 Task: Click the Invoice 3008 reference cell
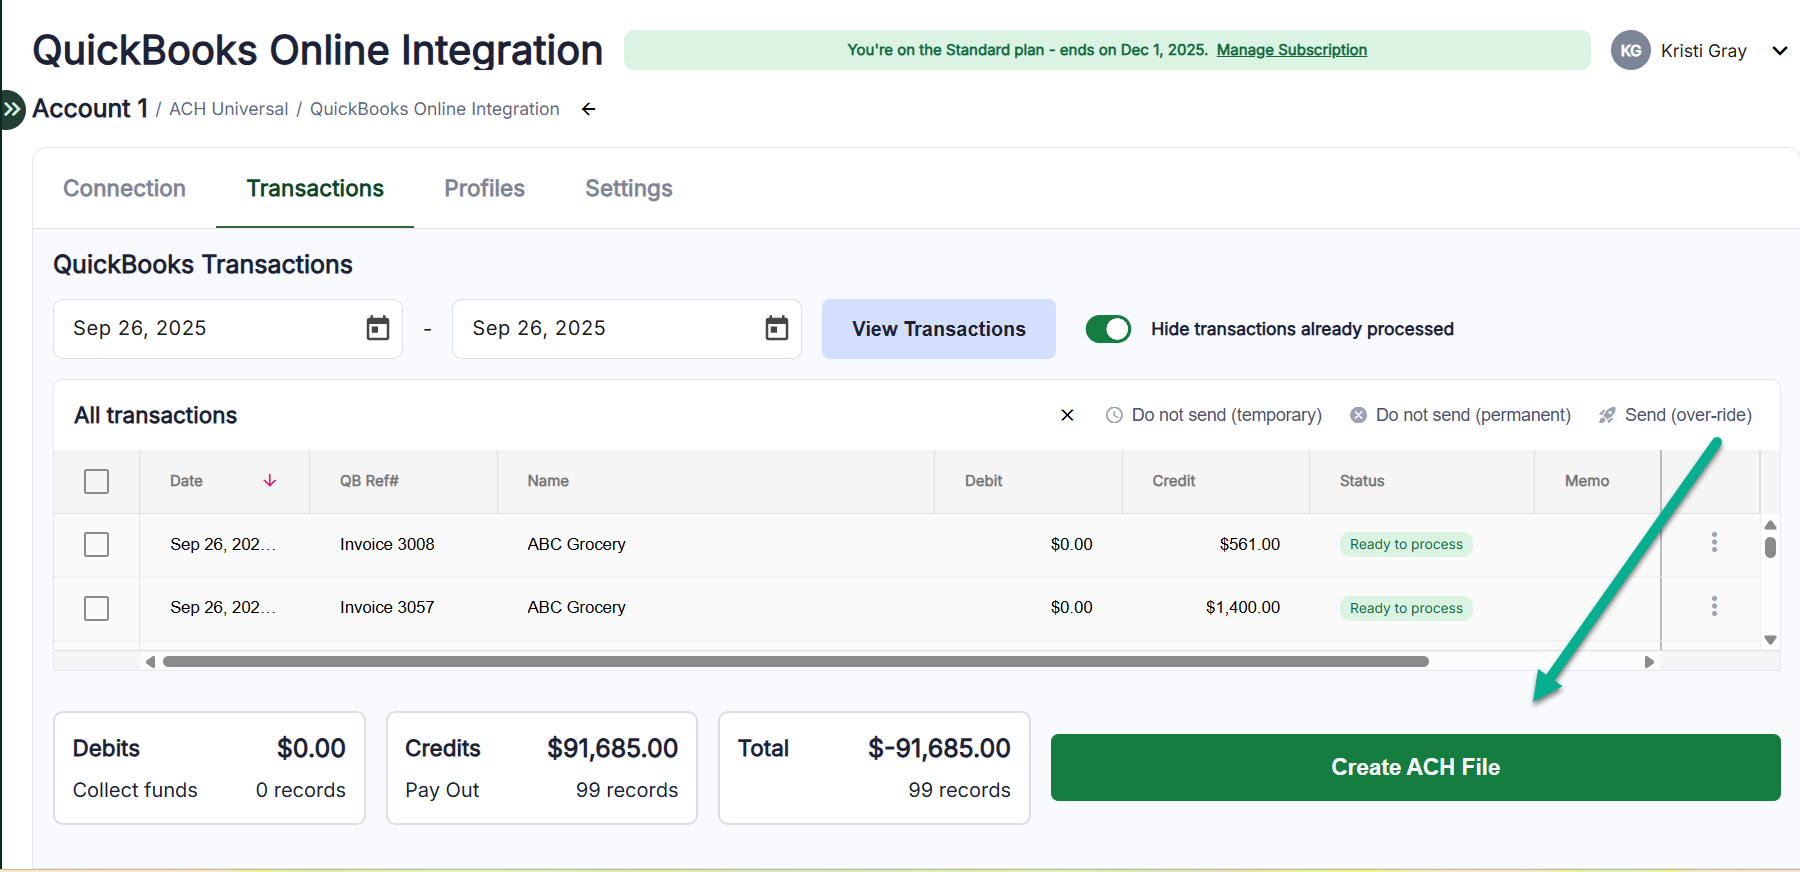click(387, 544)
